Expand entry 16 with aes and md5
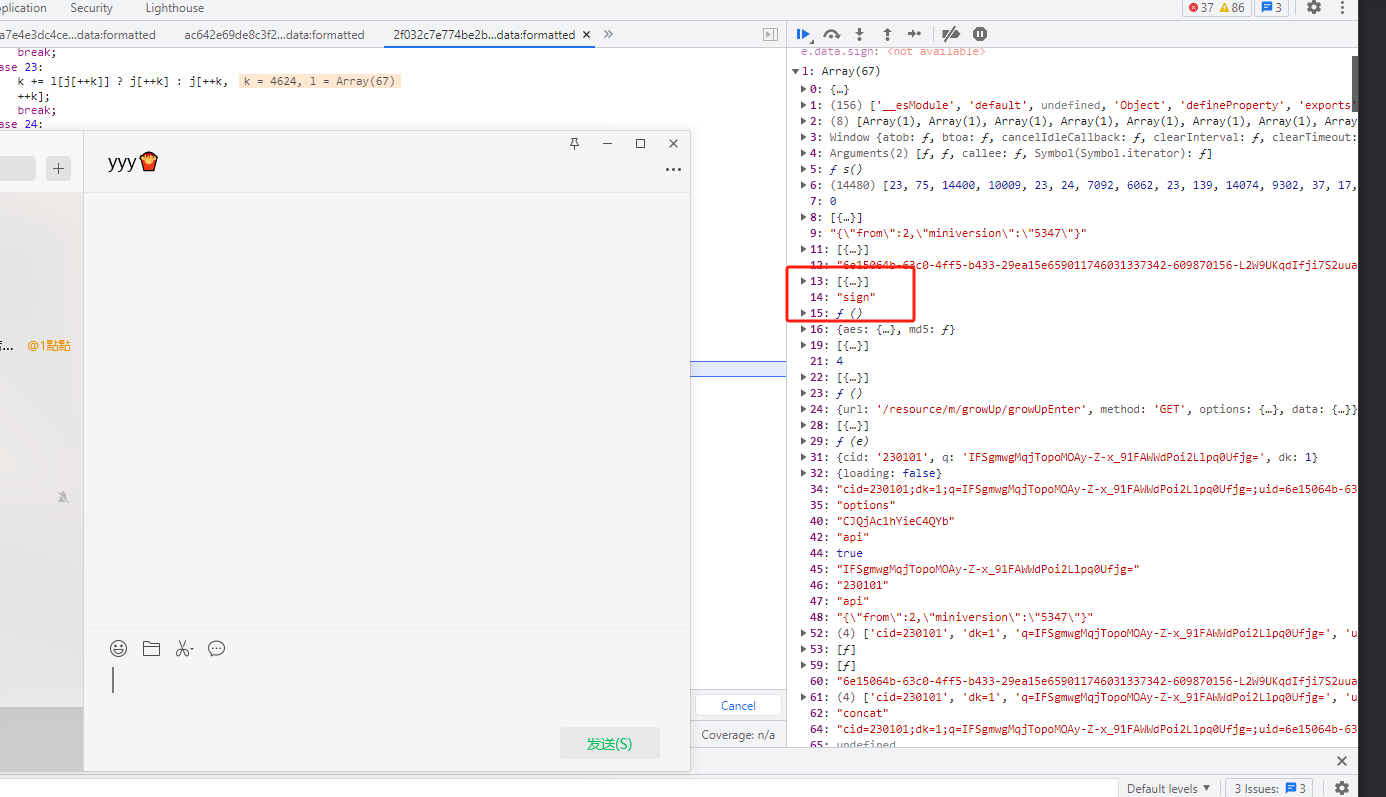The width and height of the screenshot is (1386, 797). [x=804, y=329]
